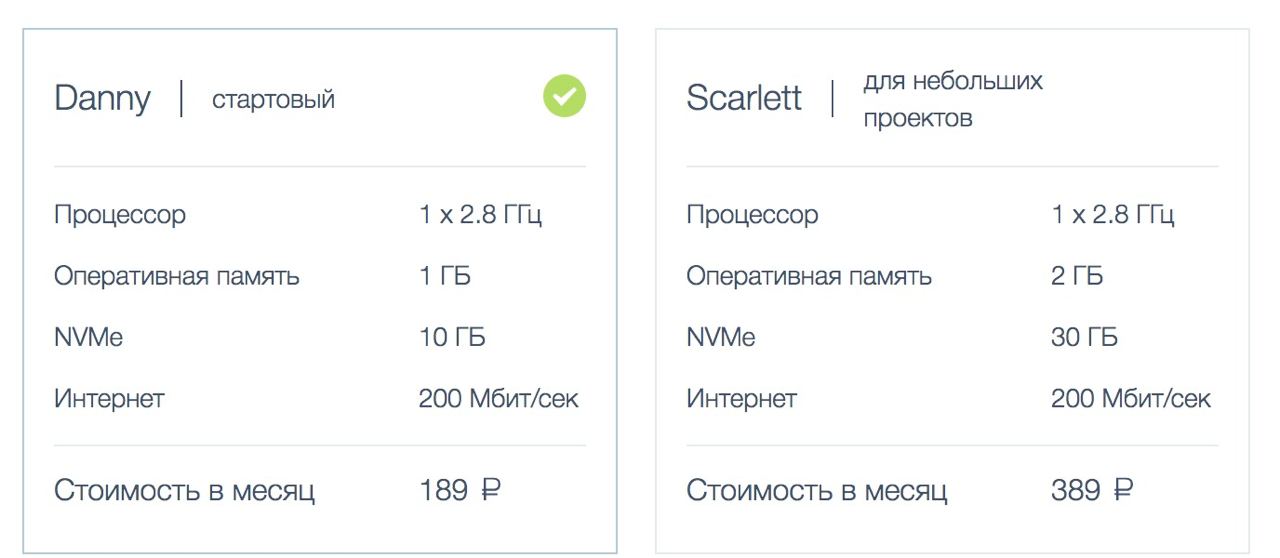Click Стоимость в месяц in the Scarlett card
The width and height of the screenshot is (1280, 558).
tap(817, 491)
